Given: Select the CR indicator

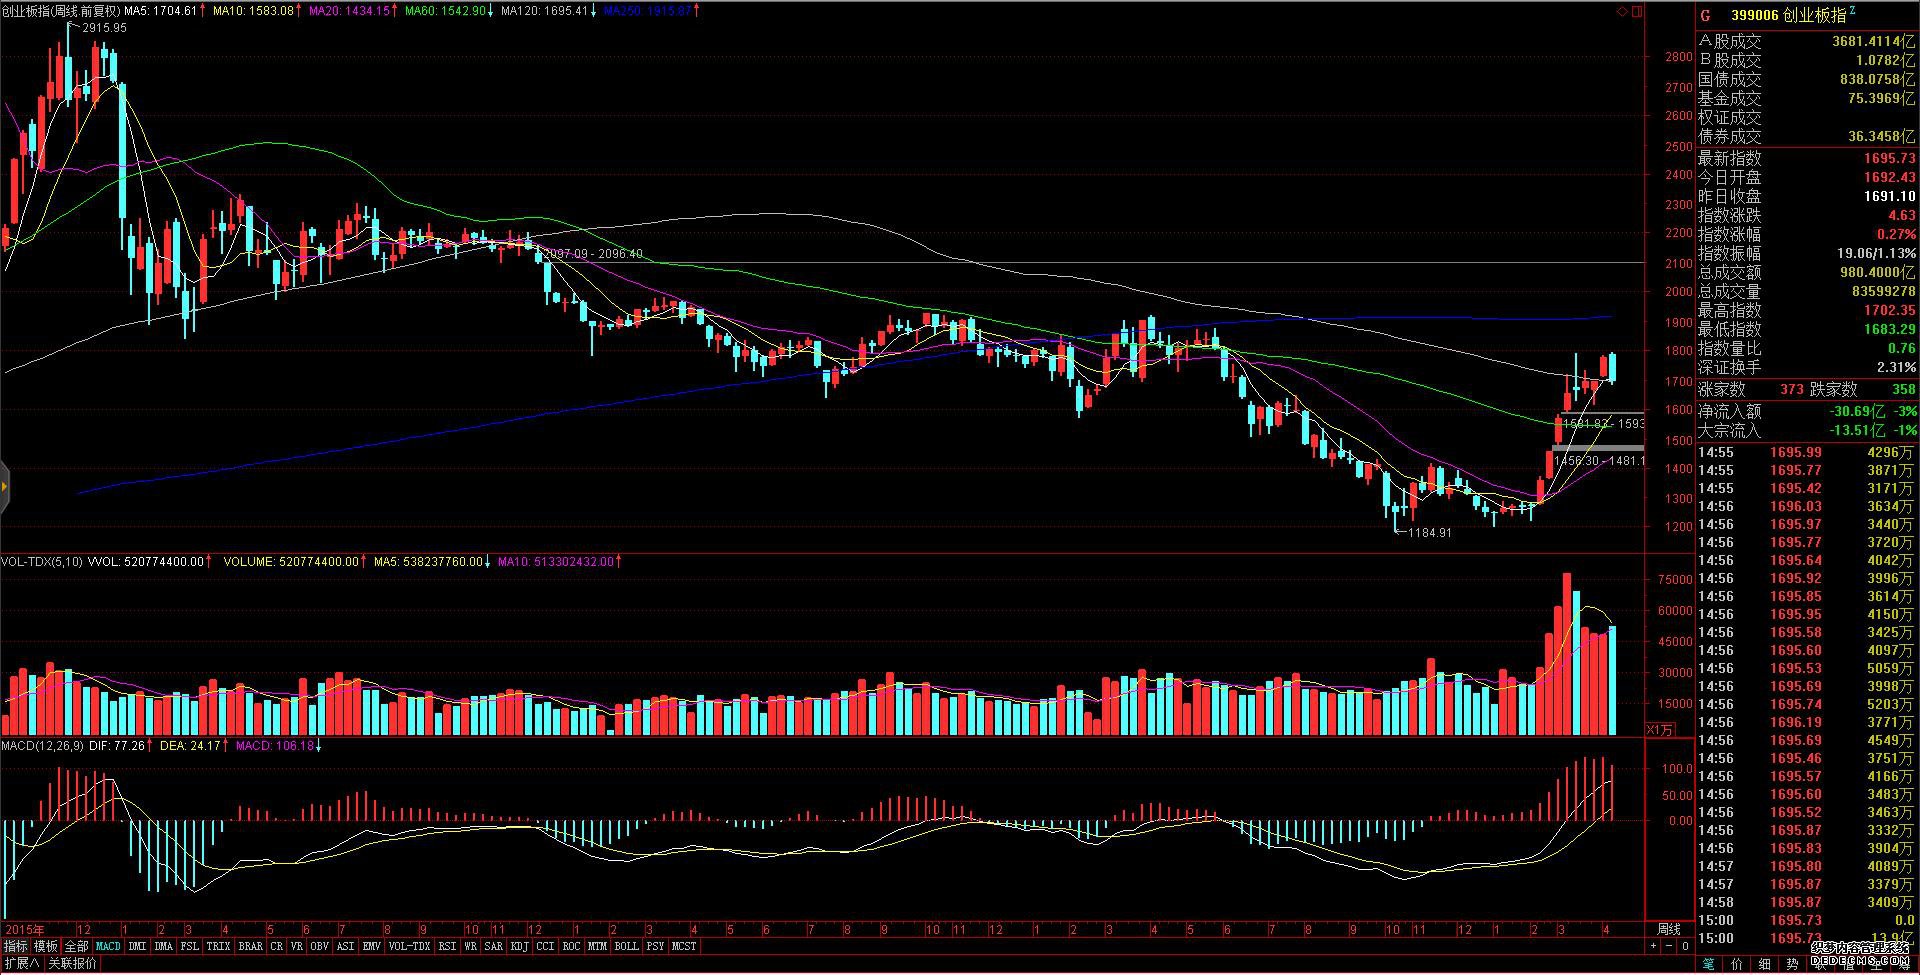Looking at the screenshot, I should (276, 946).
